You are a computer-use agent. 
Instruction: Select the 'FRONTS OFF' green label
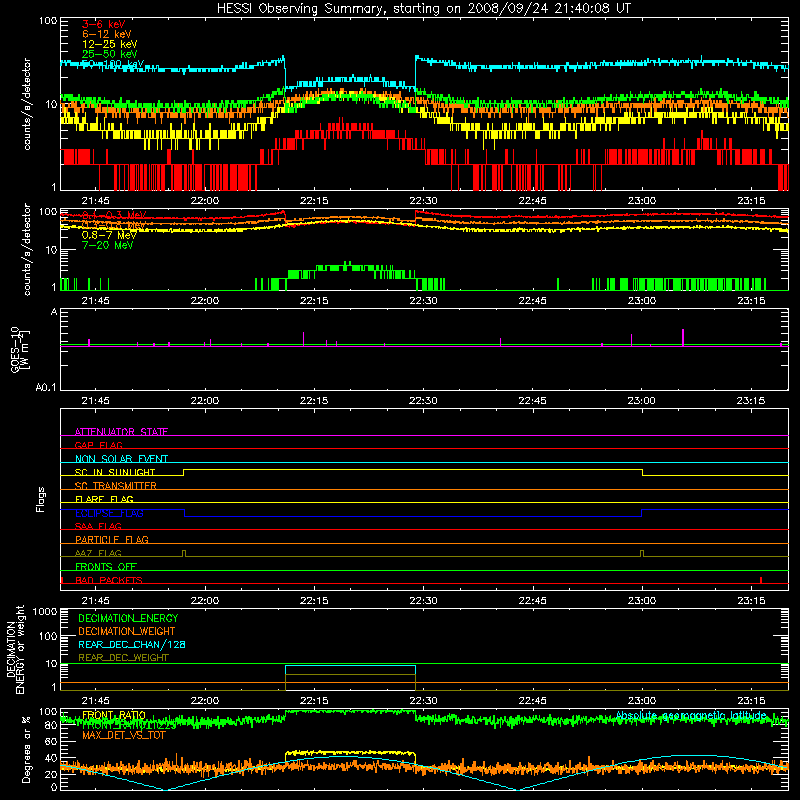coord(106,566)
